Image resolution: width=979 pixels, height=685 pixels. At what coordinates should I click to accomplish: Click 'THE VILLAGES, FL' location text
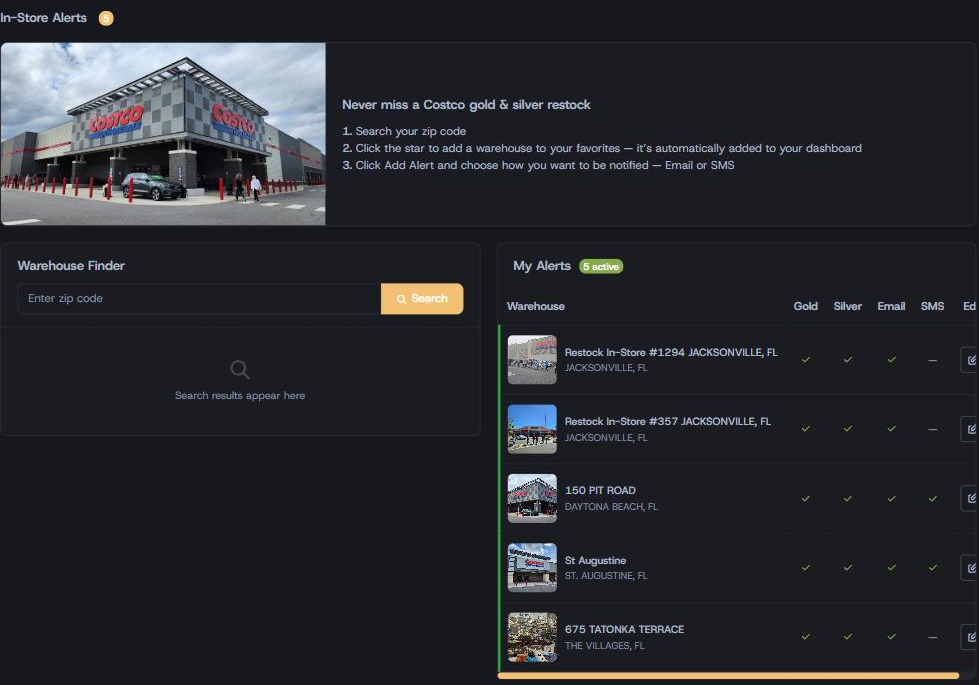click(604, 646)
